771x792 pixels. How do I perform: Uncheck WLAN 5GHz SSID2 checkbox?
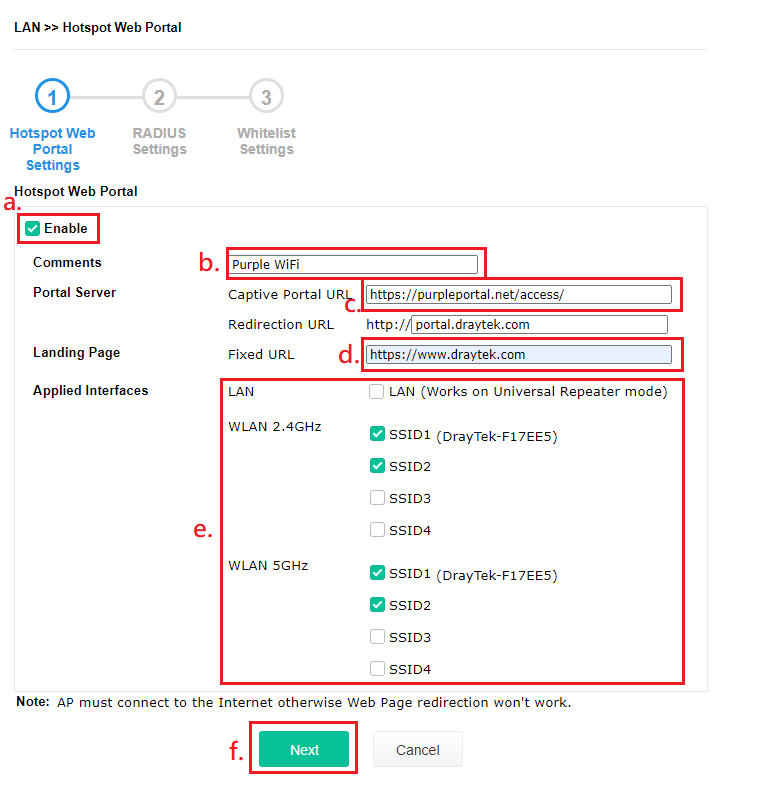coord(377,605)
